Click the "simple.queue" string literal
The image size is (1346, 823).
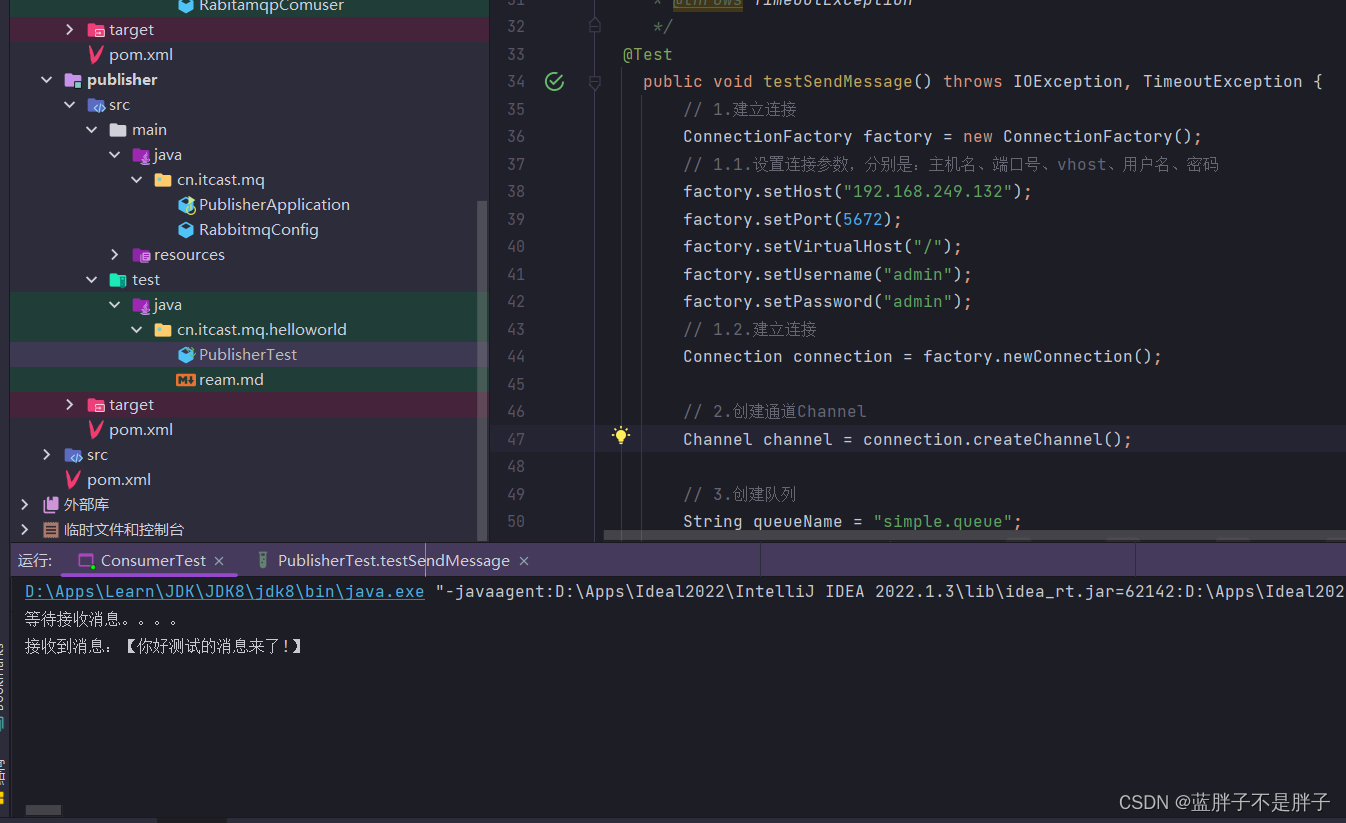coord(943,522)
